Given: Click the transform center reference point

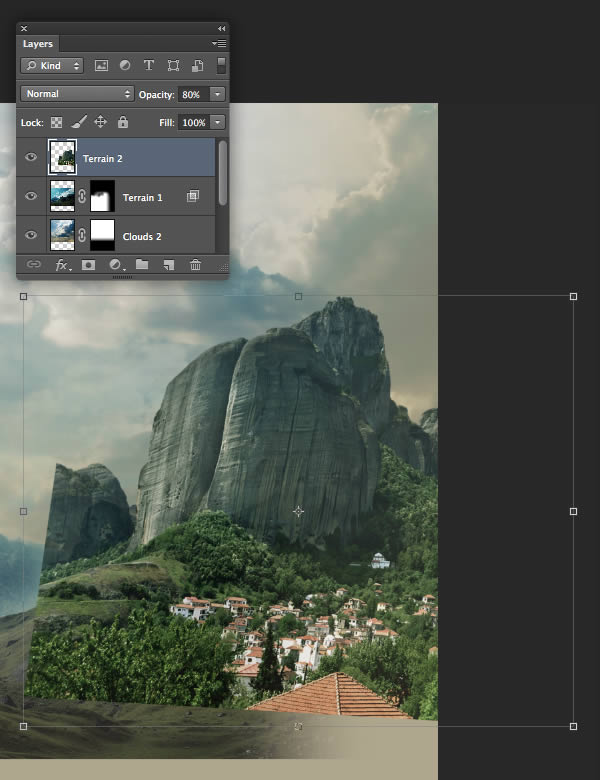Looking at the screenshot, I should coord(299,511).
